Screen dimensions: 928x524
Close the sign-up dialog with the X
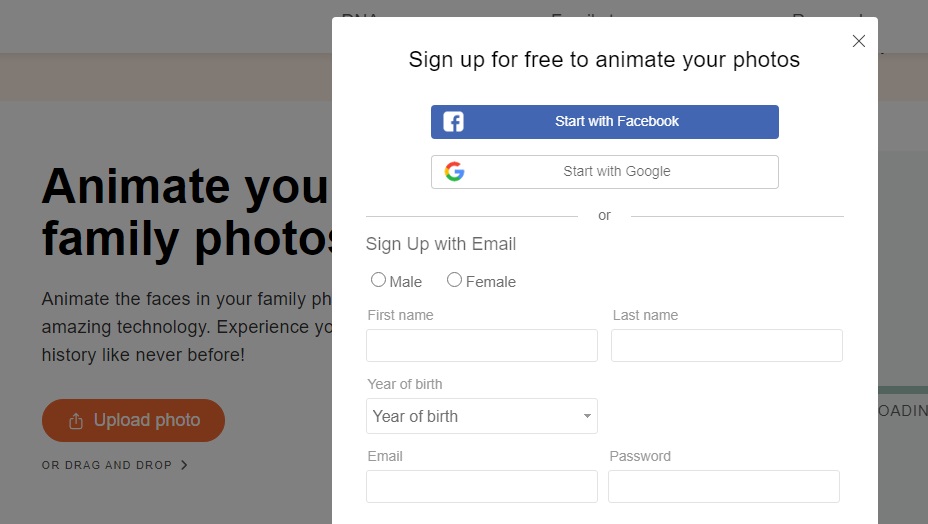pos(858,41)
